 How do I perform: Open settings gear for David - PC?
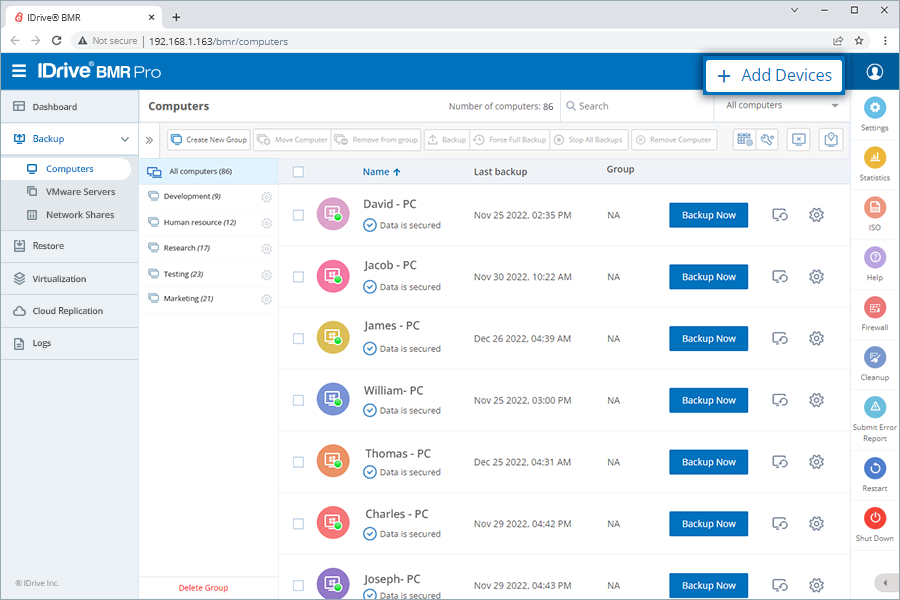coord(816,215)
